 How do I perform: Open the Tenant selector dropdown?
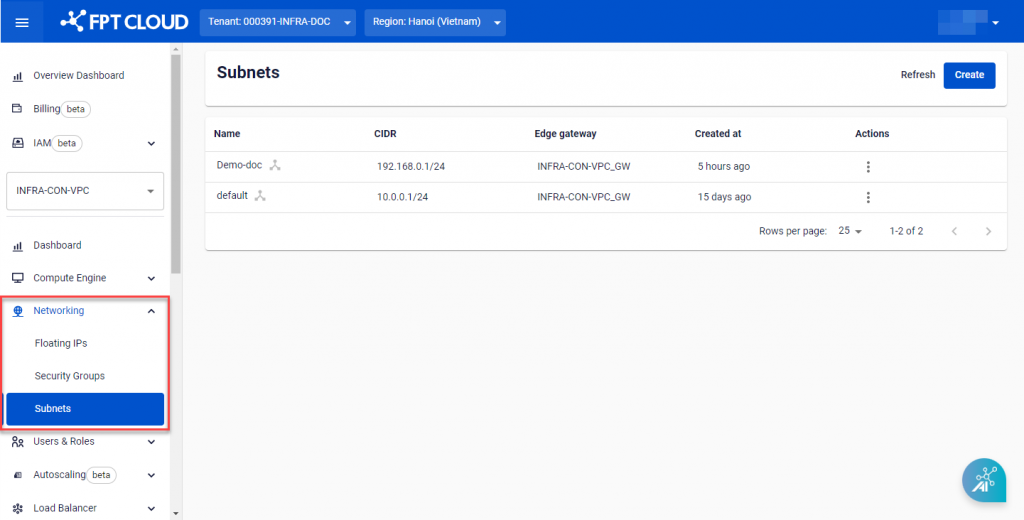277,22
